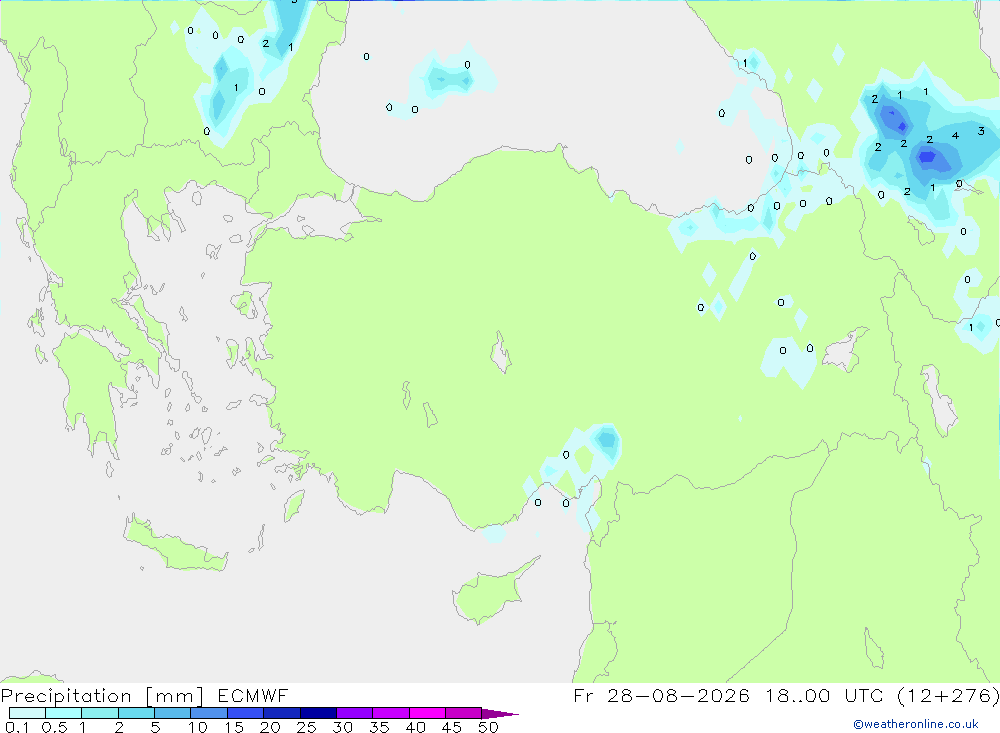Image resolution: width=1000 pixels, height=733 pixels.
Task: Select the 30–35 mm purple legend swatch
Action: 355,713
